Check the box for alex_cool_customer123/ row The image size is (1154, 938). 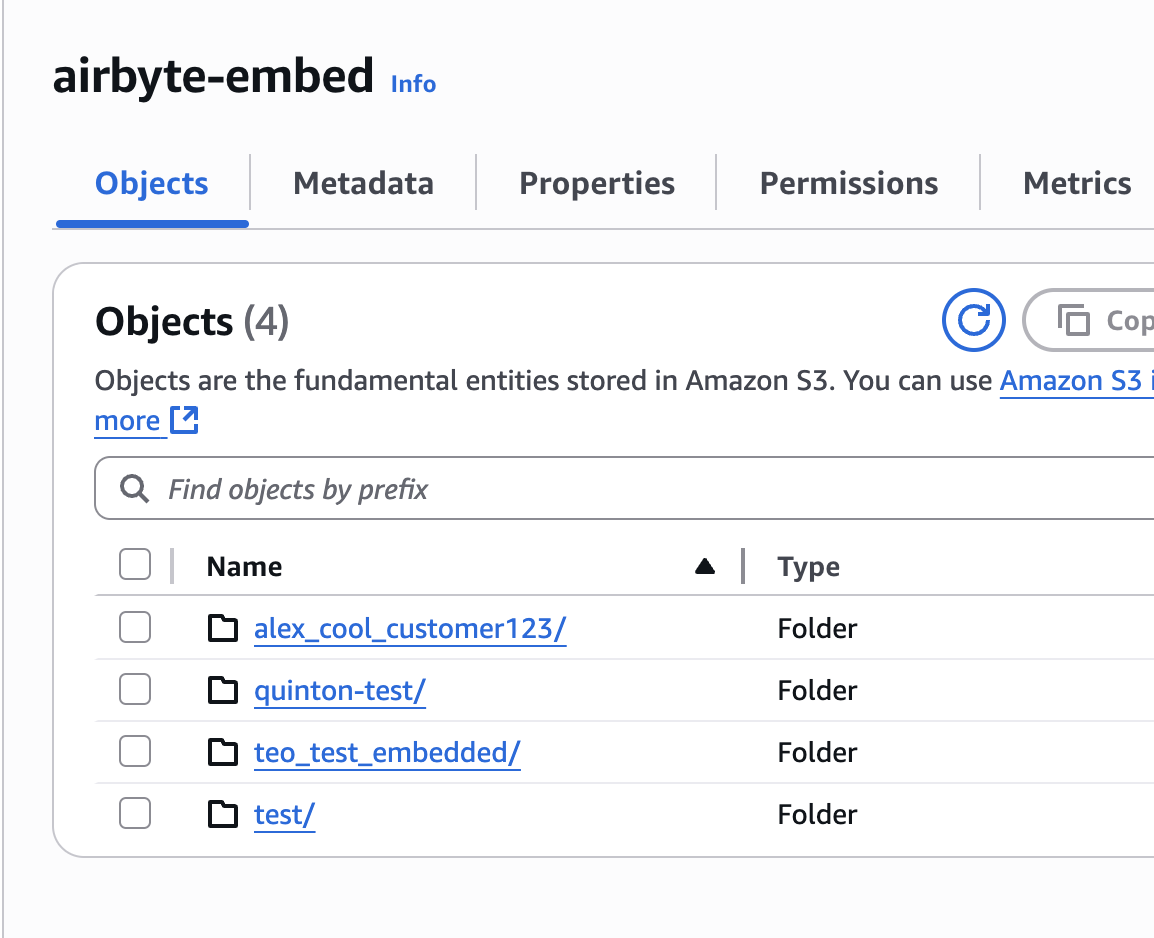135,628
